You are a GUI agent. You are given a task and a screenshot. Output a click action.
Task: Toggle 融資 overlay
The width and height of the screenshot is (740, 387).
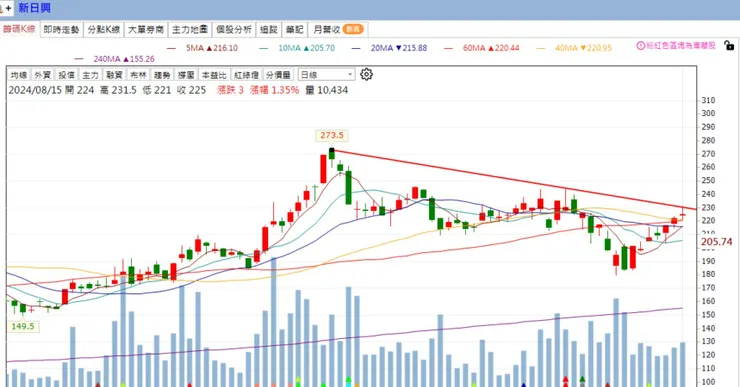115,75
